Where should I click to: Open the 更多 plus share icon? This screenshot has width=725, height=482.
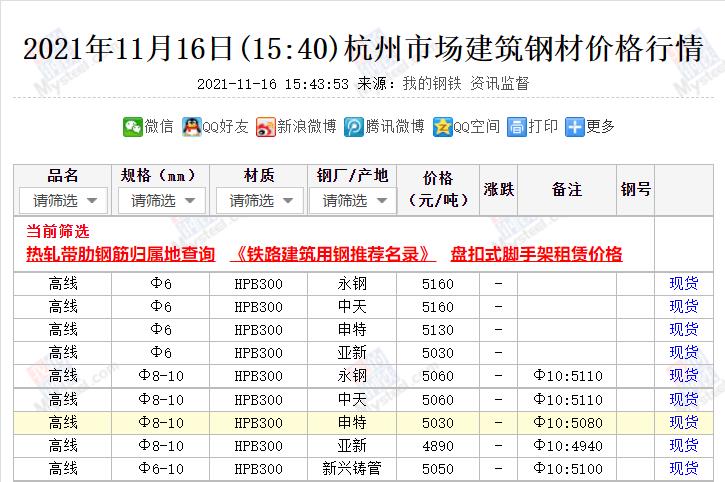(575, 127)
